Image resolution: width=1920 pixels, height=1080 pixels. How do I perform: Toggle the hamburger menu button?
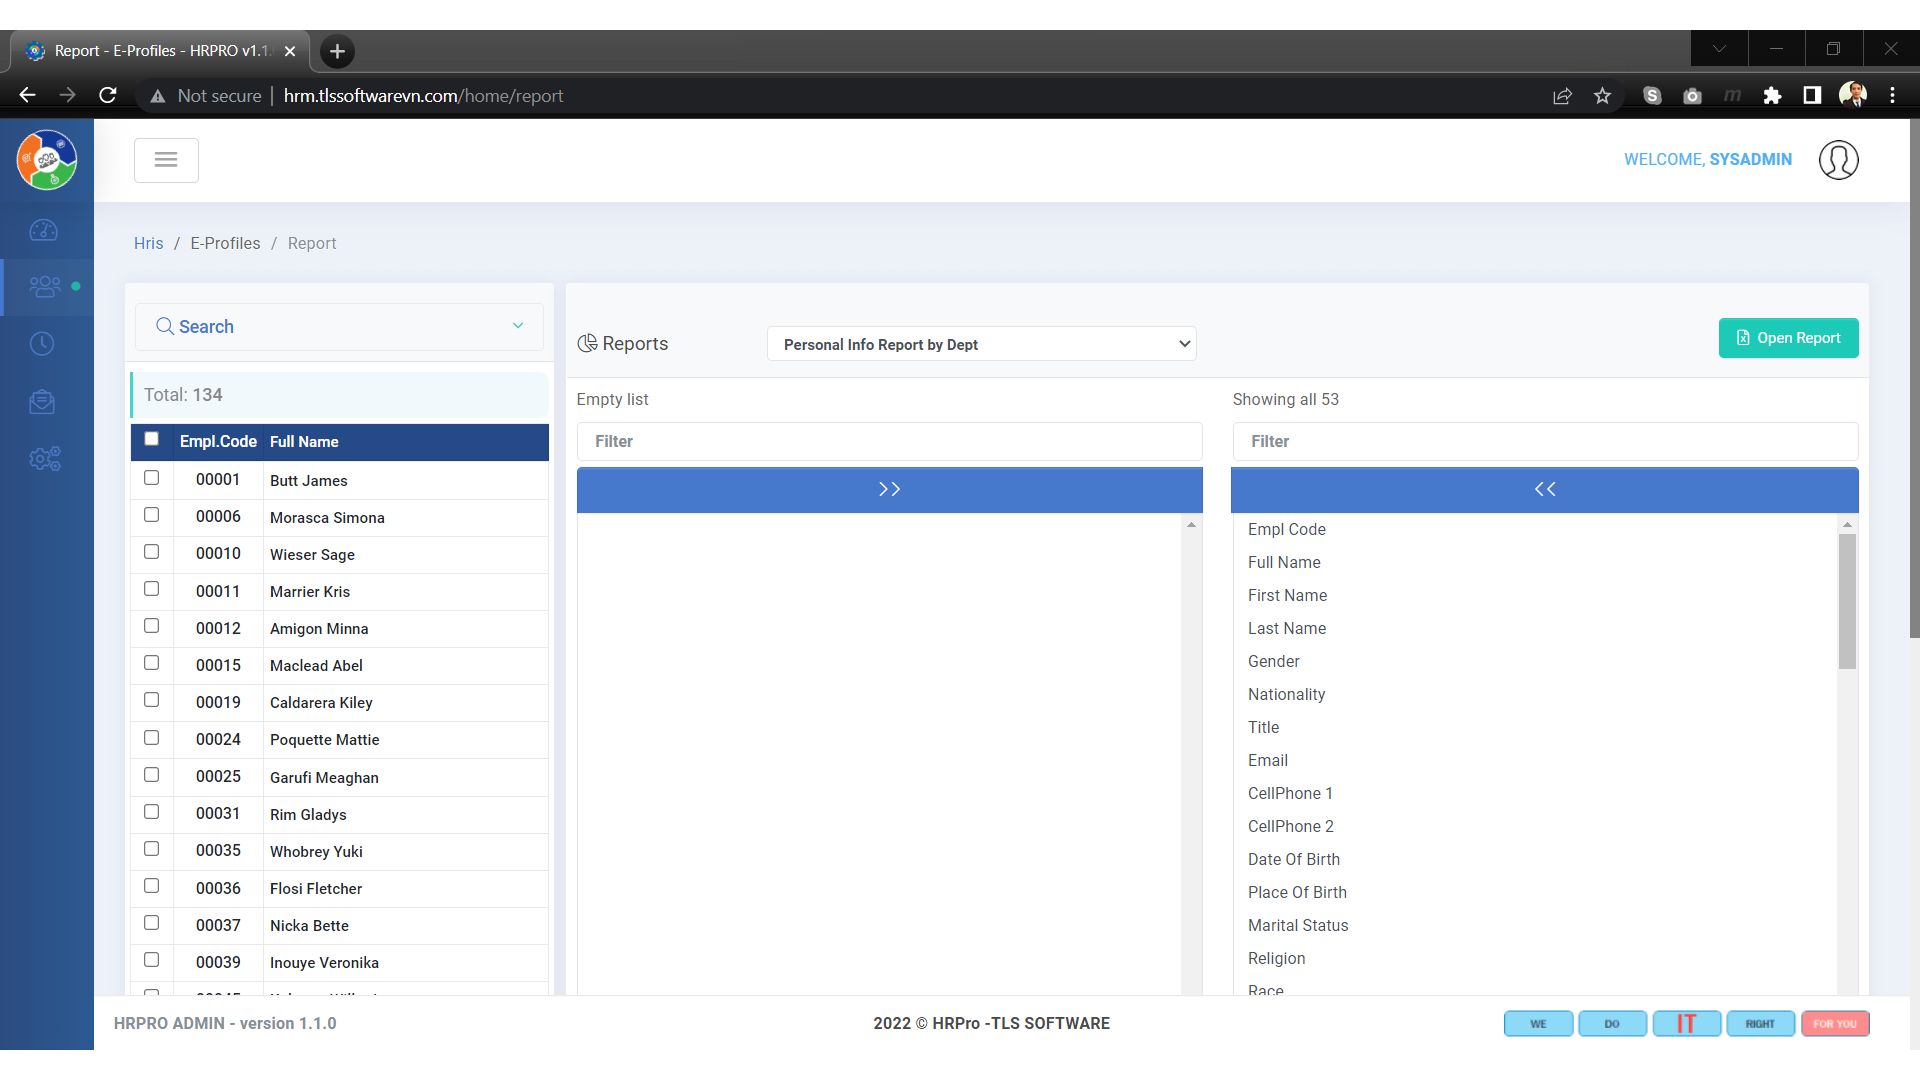point(166,160)
